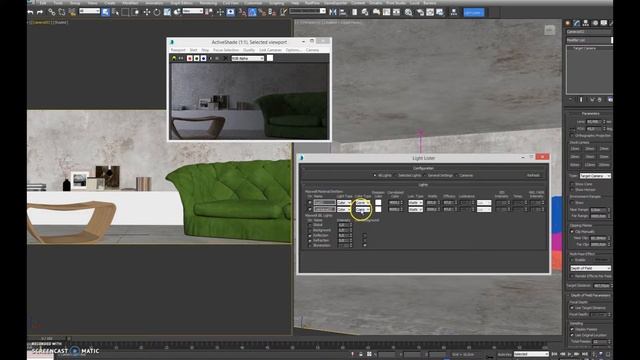Open the Viewport menu in ActiveShade window
Screen dimensions: 640x360
point(178,50)
